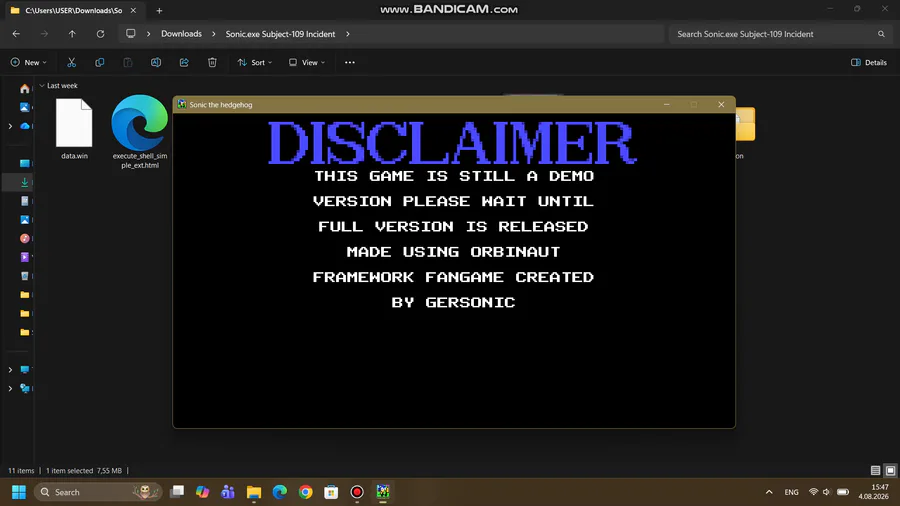The height and width of the screenshot is (506, 900).
Task: Select the data.win file
Action: click(74, 129)
